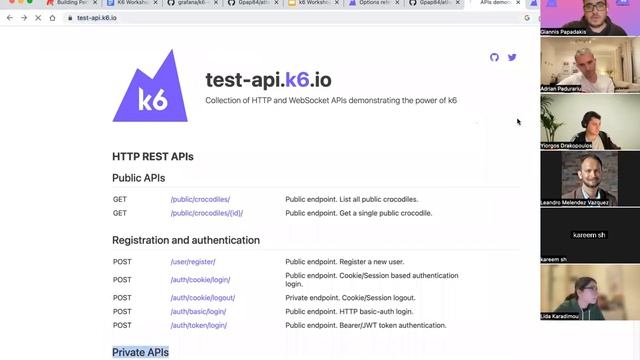Viewport: 640px width, 360px height.
Task: Go back with browser back arrow
Action: click(10, 18)
